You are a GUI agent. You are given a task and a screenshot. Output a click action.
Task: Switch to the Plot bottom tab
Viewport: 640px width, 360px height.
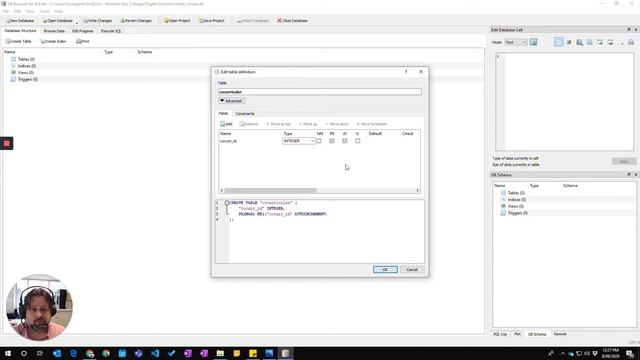517,334
